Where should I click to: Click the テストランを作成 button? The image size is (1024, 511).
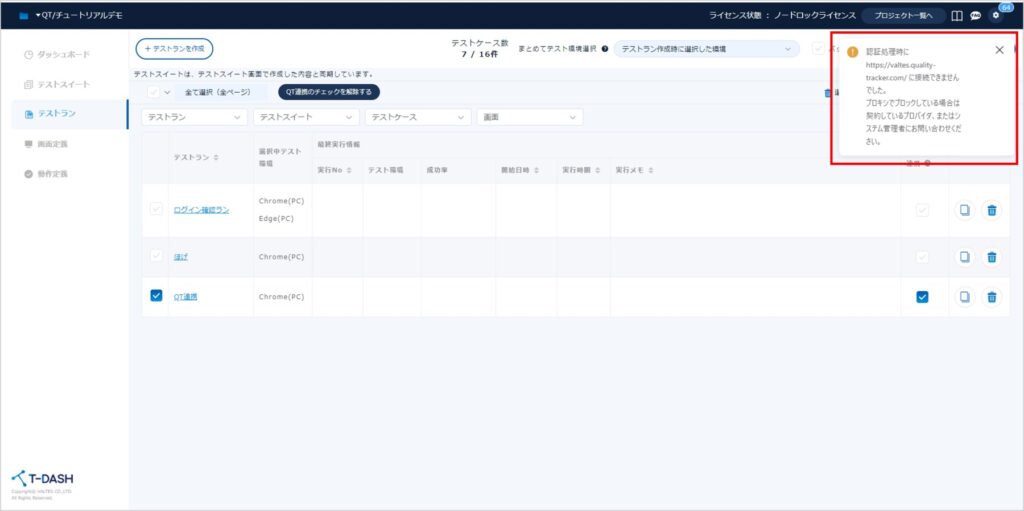174,49
